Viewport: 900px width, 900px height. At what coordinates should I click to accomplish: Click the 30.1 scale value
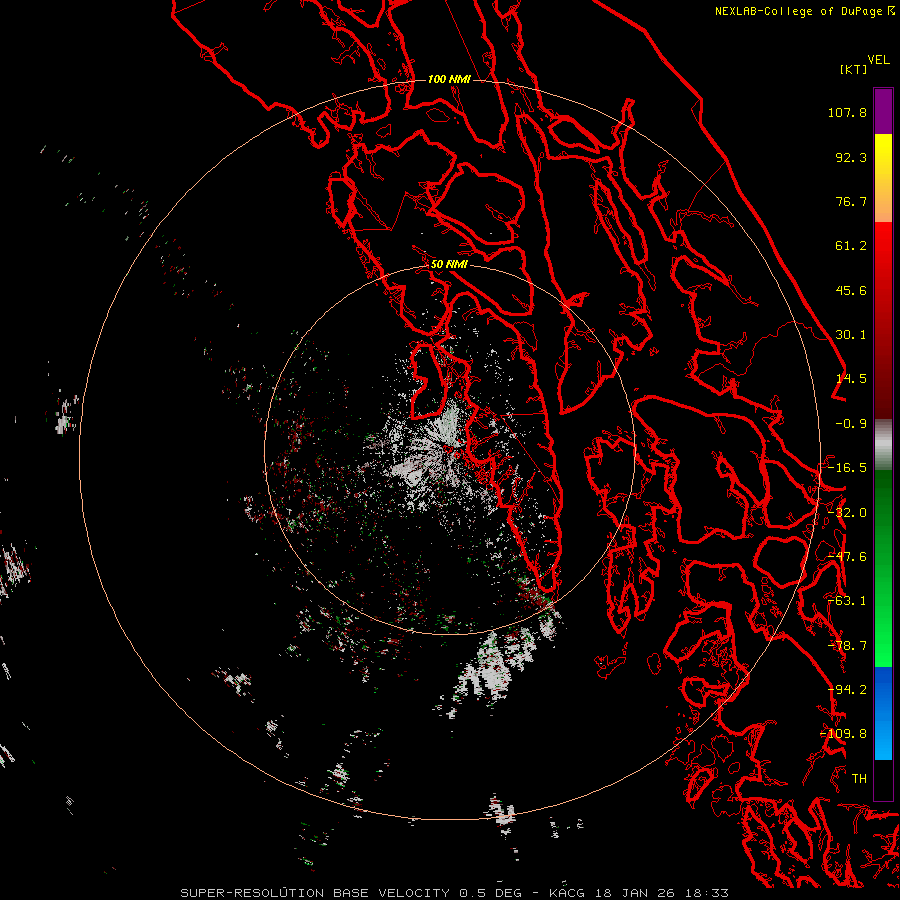851,335
